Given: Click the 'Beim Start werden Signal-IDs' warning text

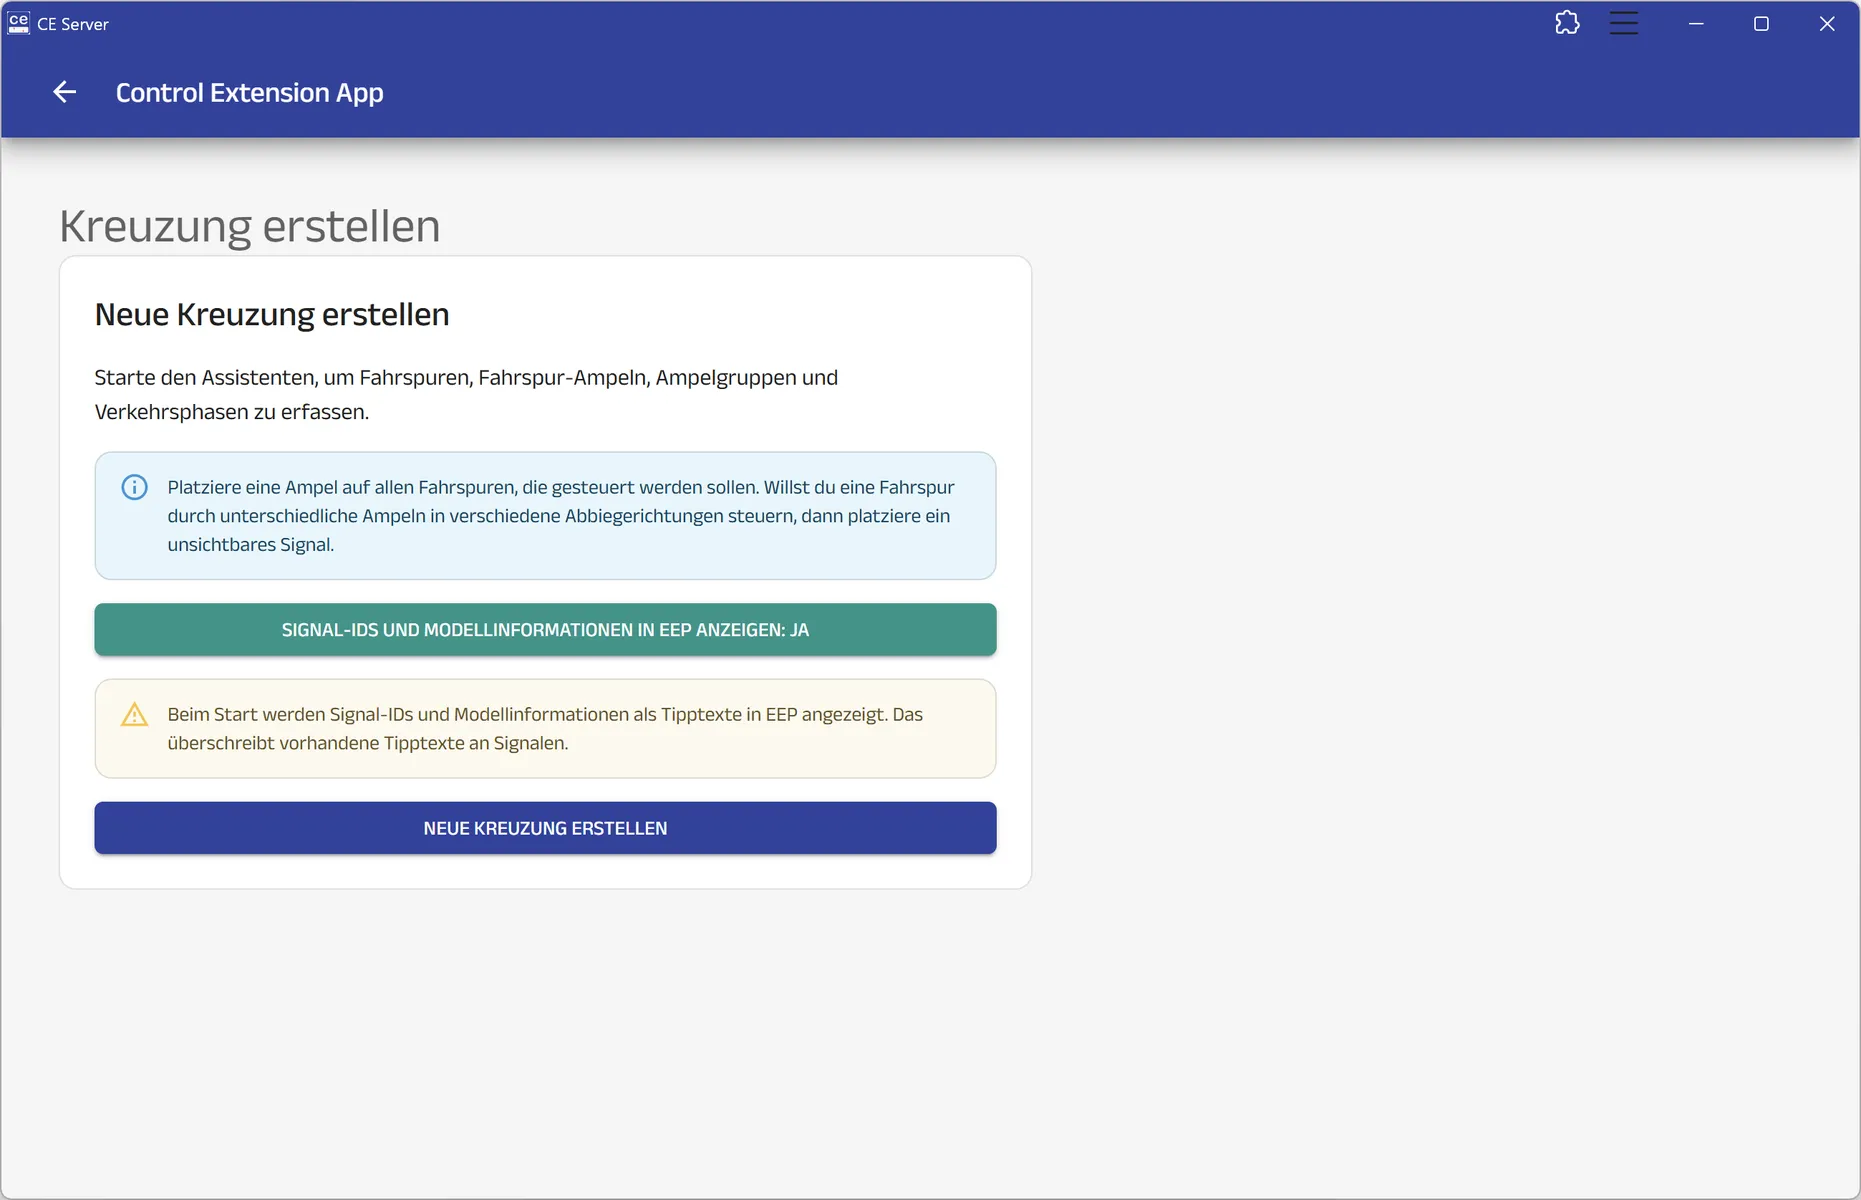Looking at the screenshot, I should pyautogui.click(x=545, y=729).
